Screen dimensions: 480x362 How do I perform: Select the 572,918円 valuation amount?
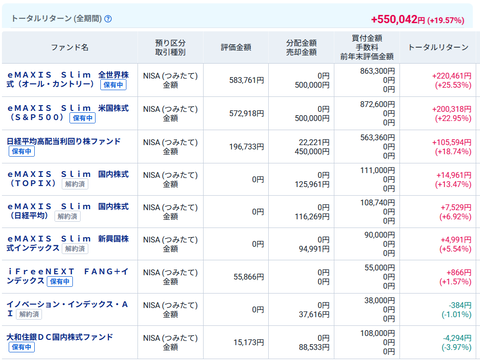tap(247, 113)
